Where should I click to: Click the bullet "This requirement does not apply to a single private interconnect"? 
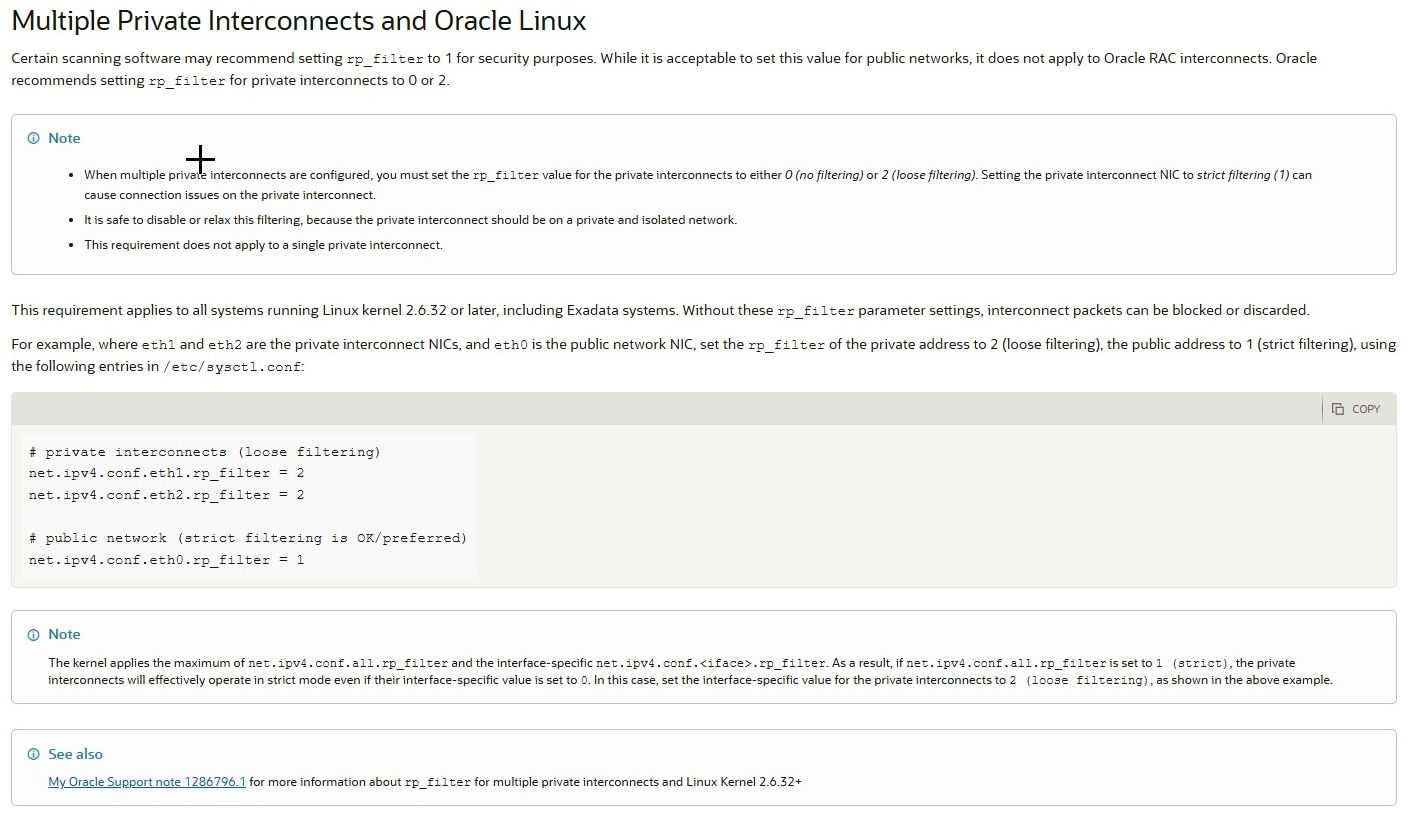[x=263, y=245]
